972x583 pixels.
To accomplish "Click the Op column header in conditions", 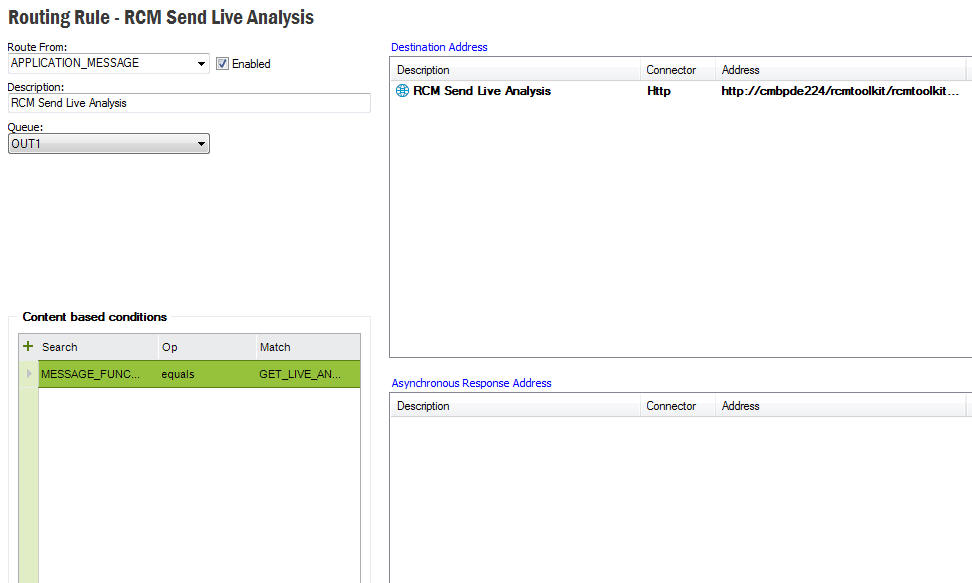I will [205, 347].
